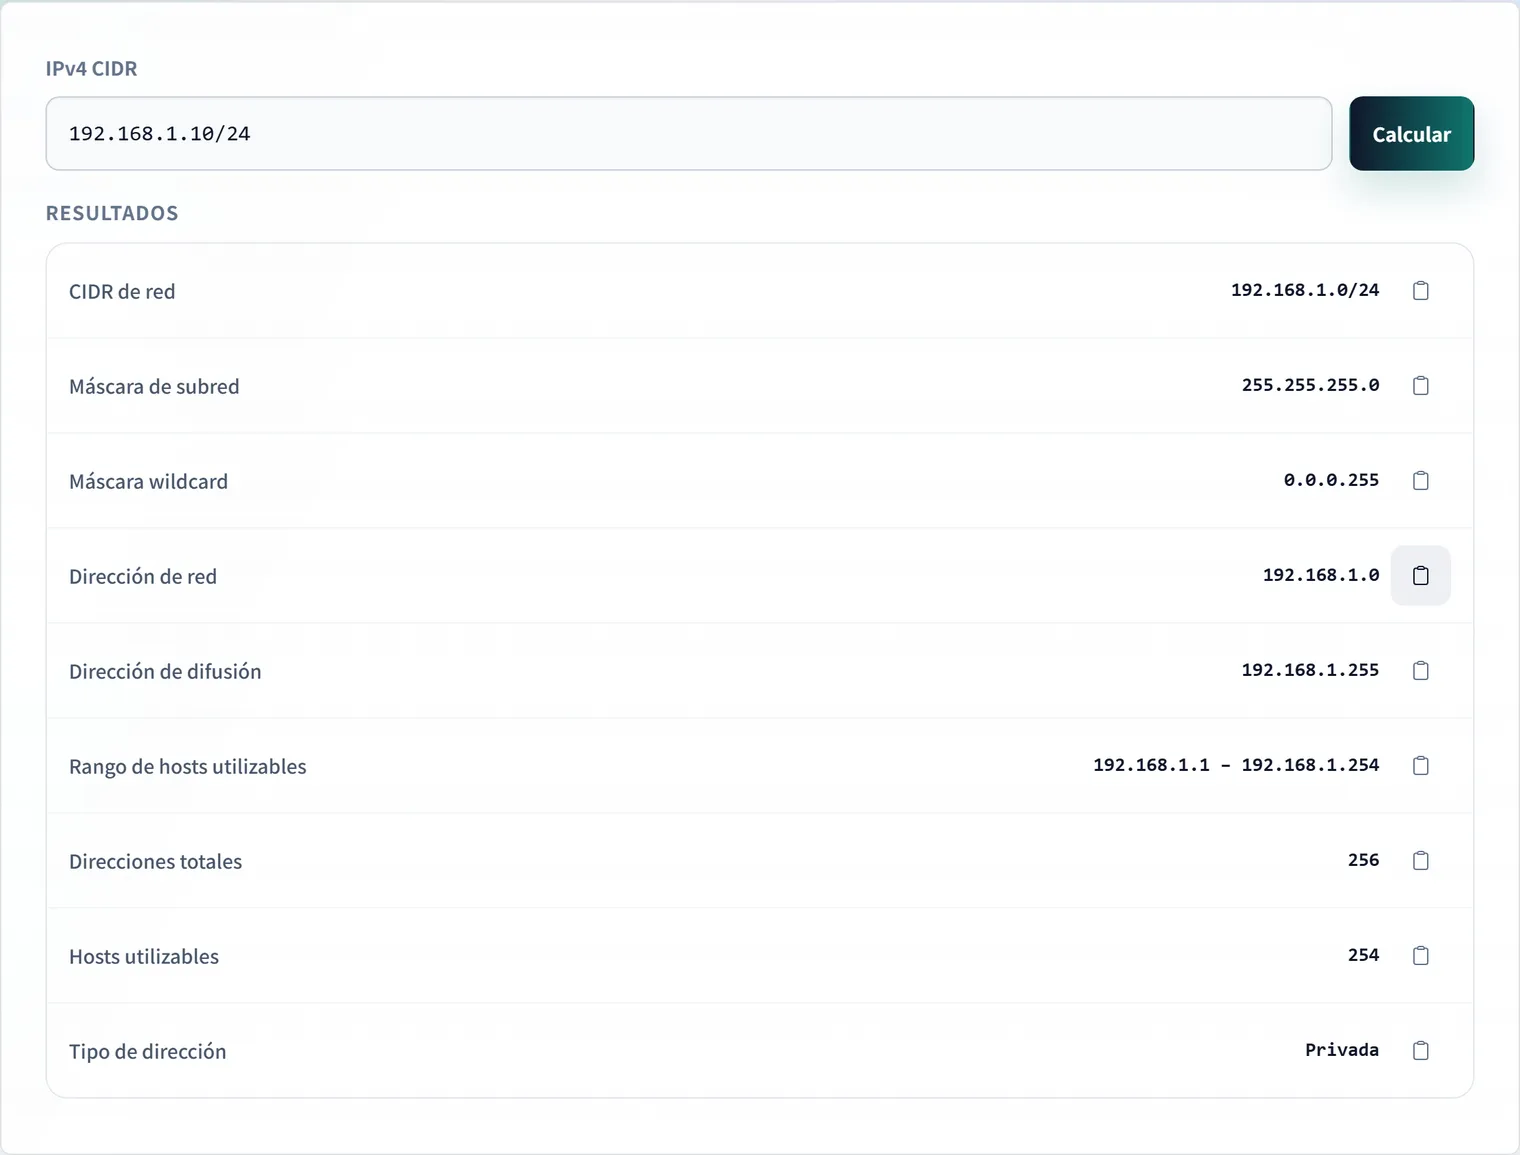
Task: Click the Dirección de red label
Action: (143, 577)
